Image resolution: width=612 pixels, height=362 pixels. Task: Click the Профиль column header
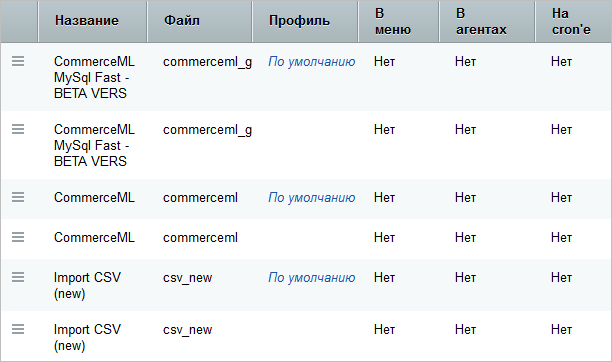[299, 20]
